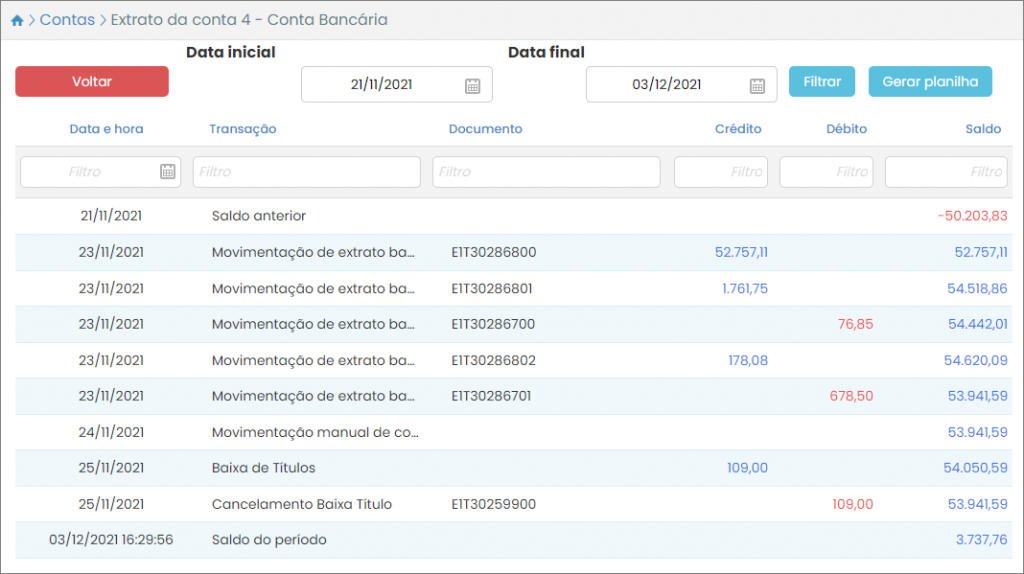The height and width of the screenshot is (574, 1024).
Task: Open the Contas breadcrumb link
Action: (67, 20)
